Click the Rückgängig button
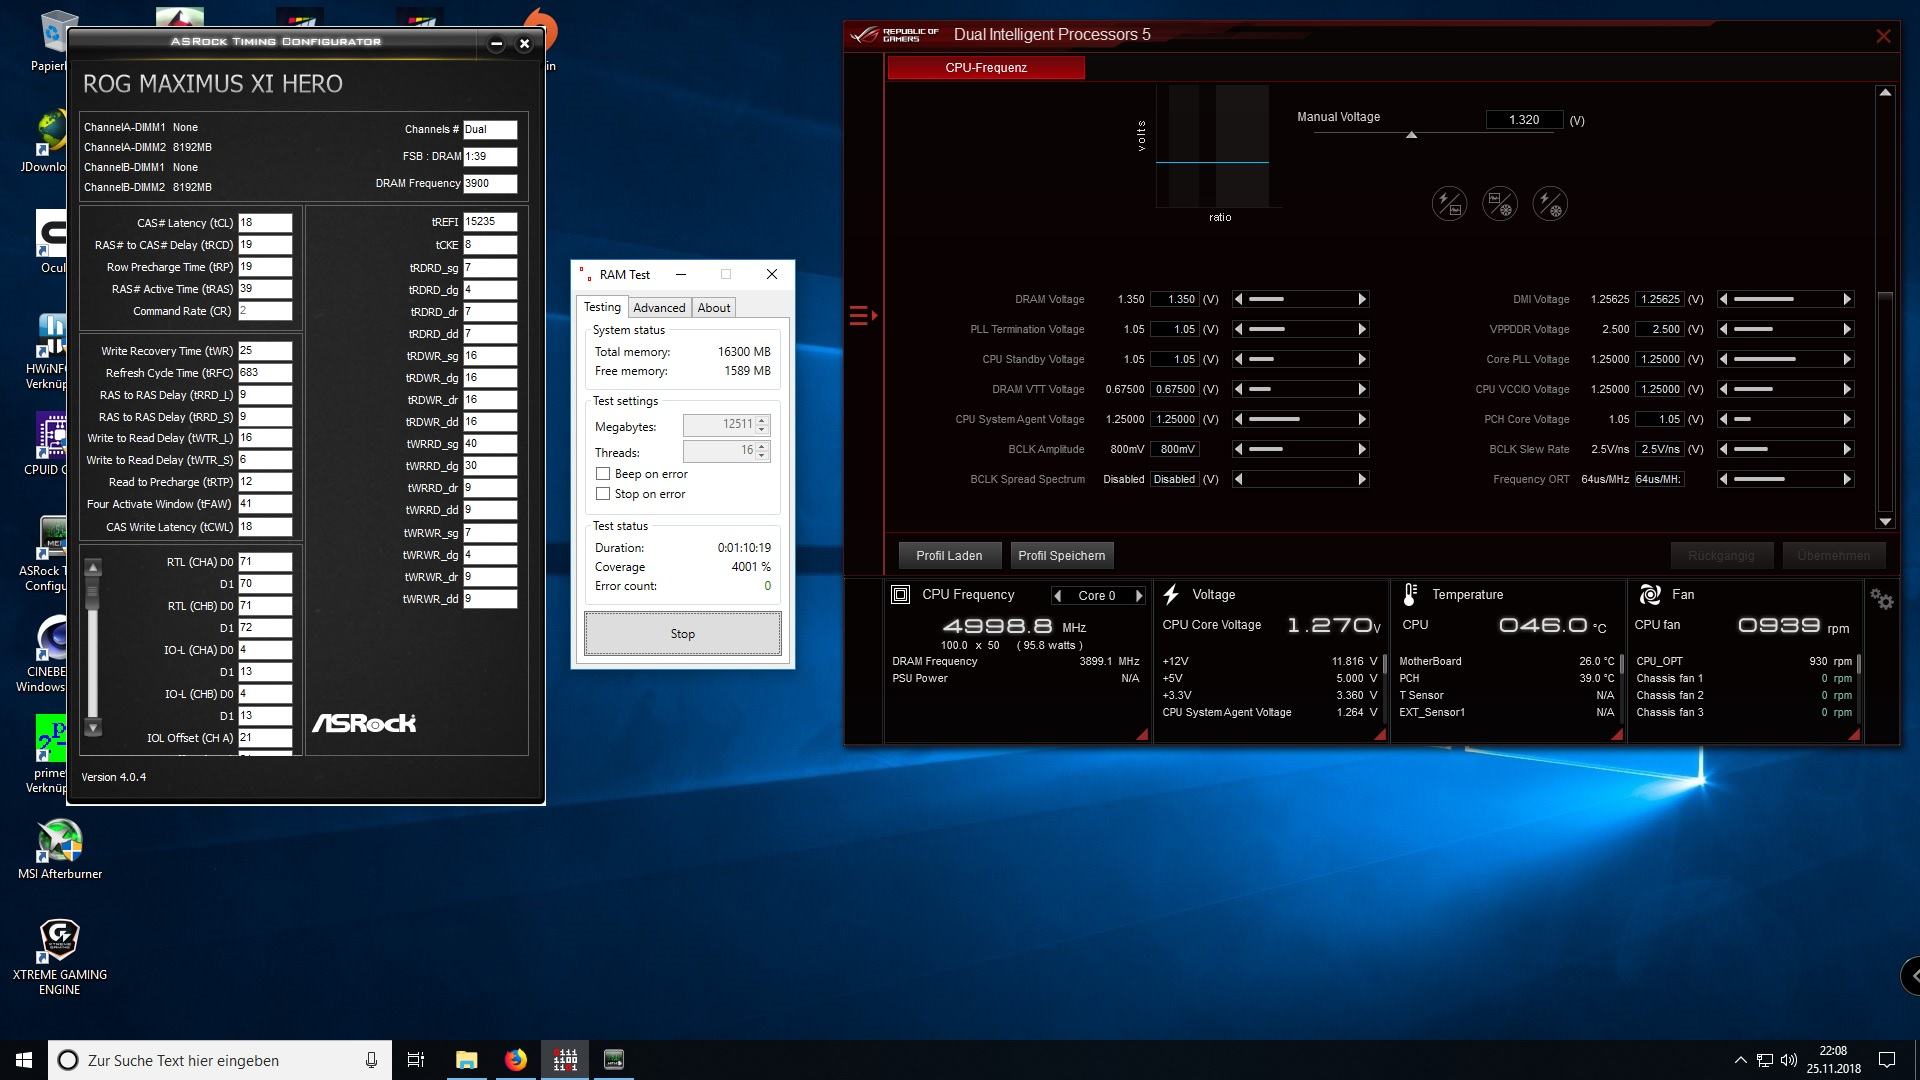 point(1721,556)
